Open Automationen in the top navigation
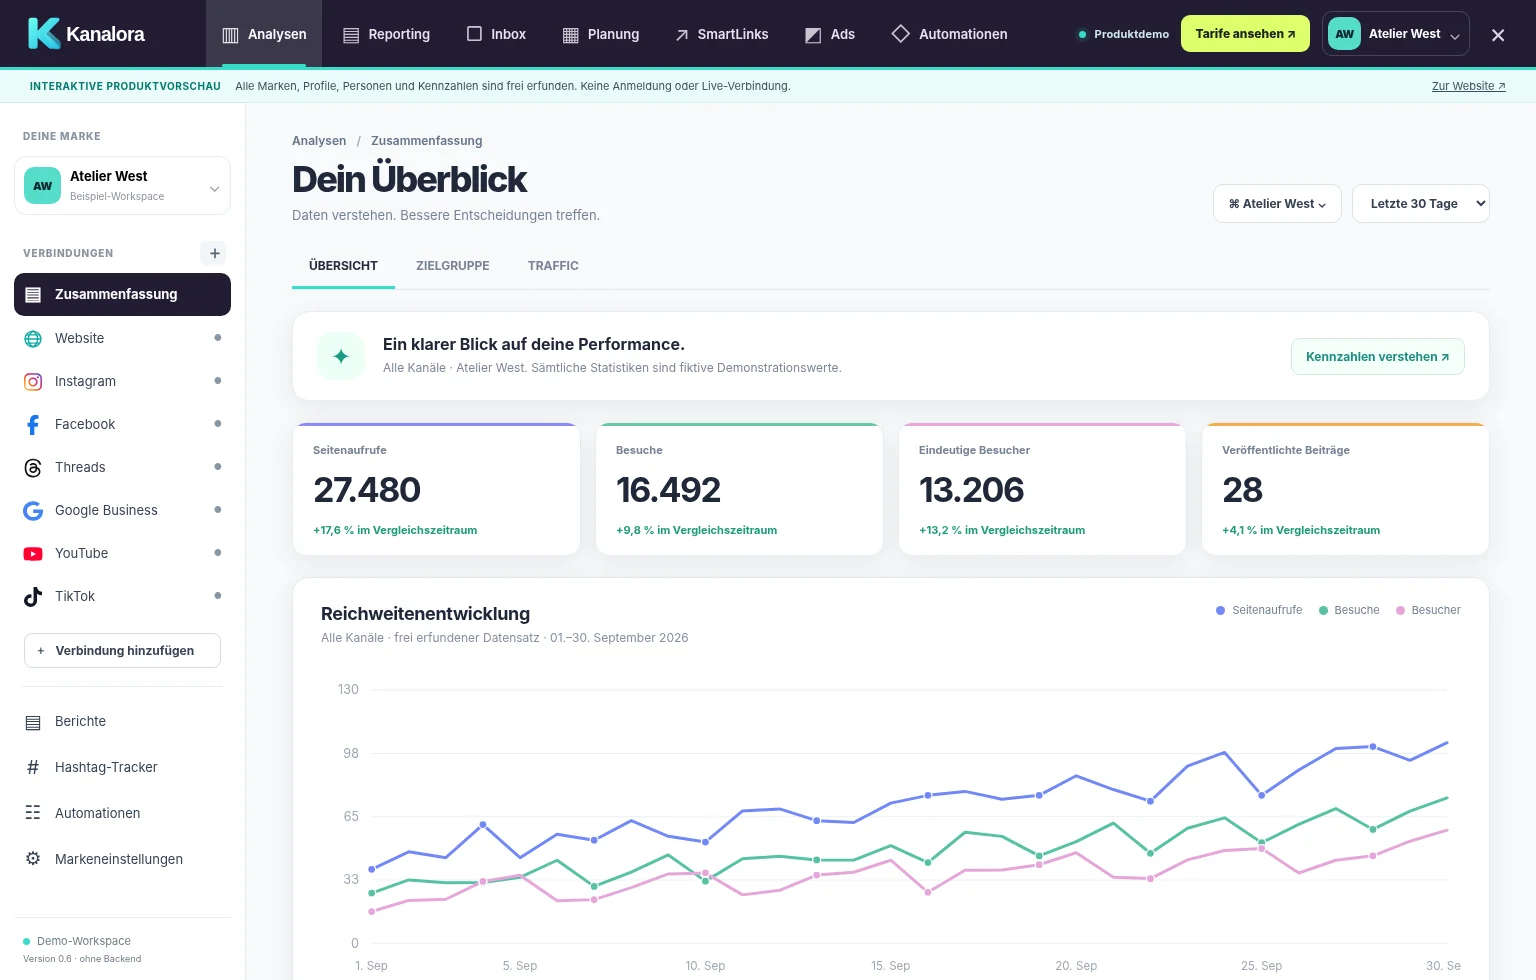 tap(949, 34)
